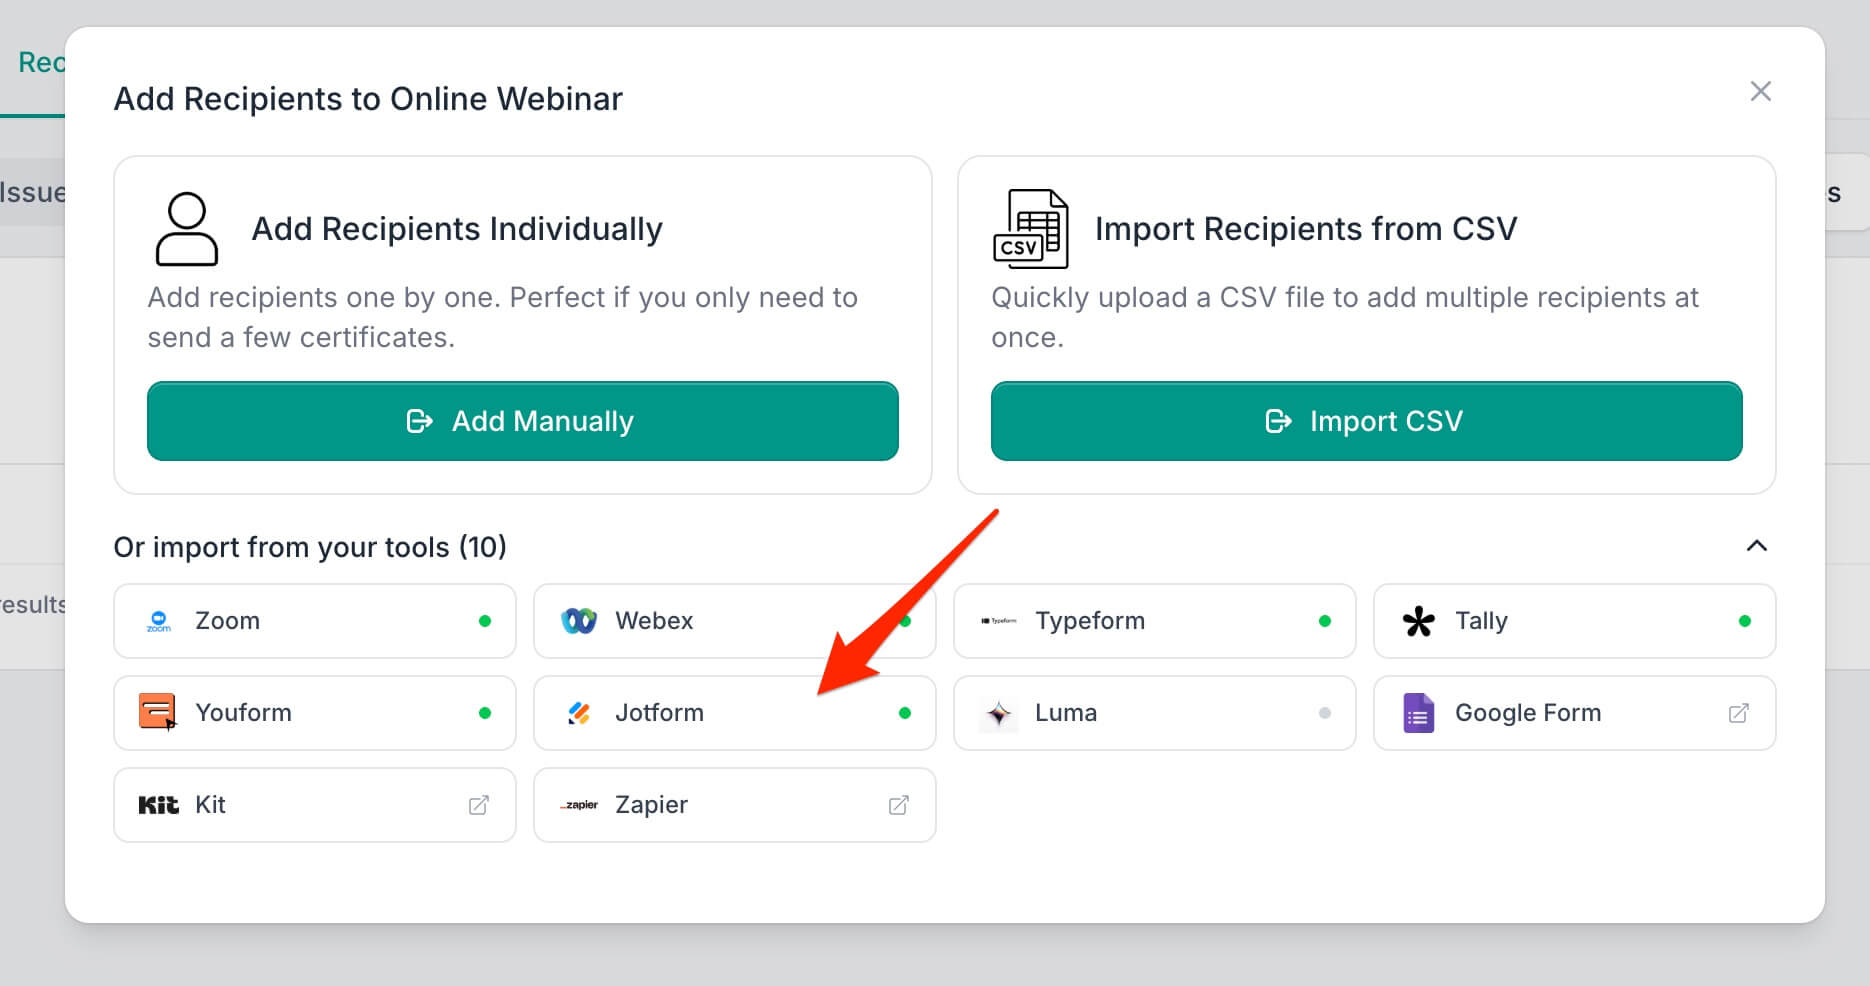Collapse the import from tools section

(x=1757, y=546)
